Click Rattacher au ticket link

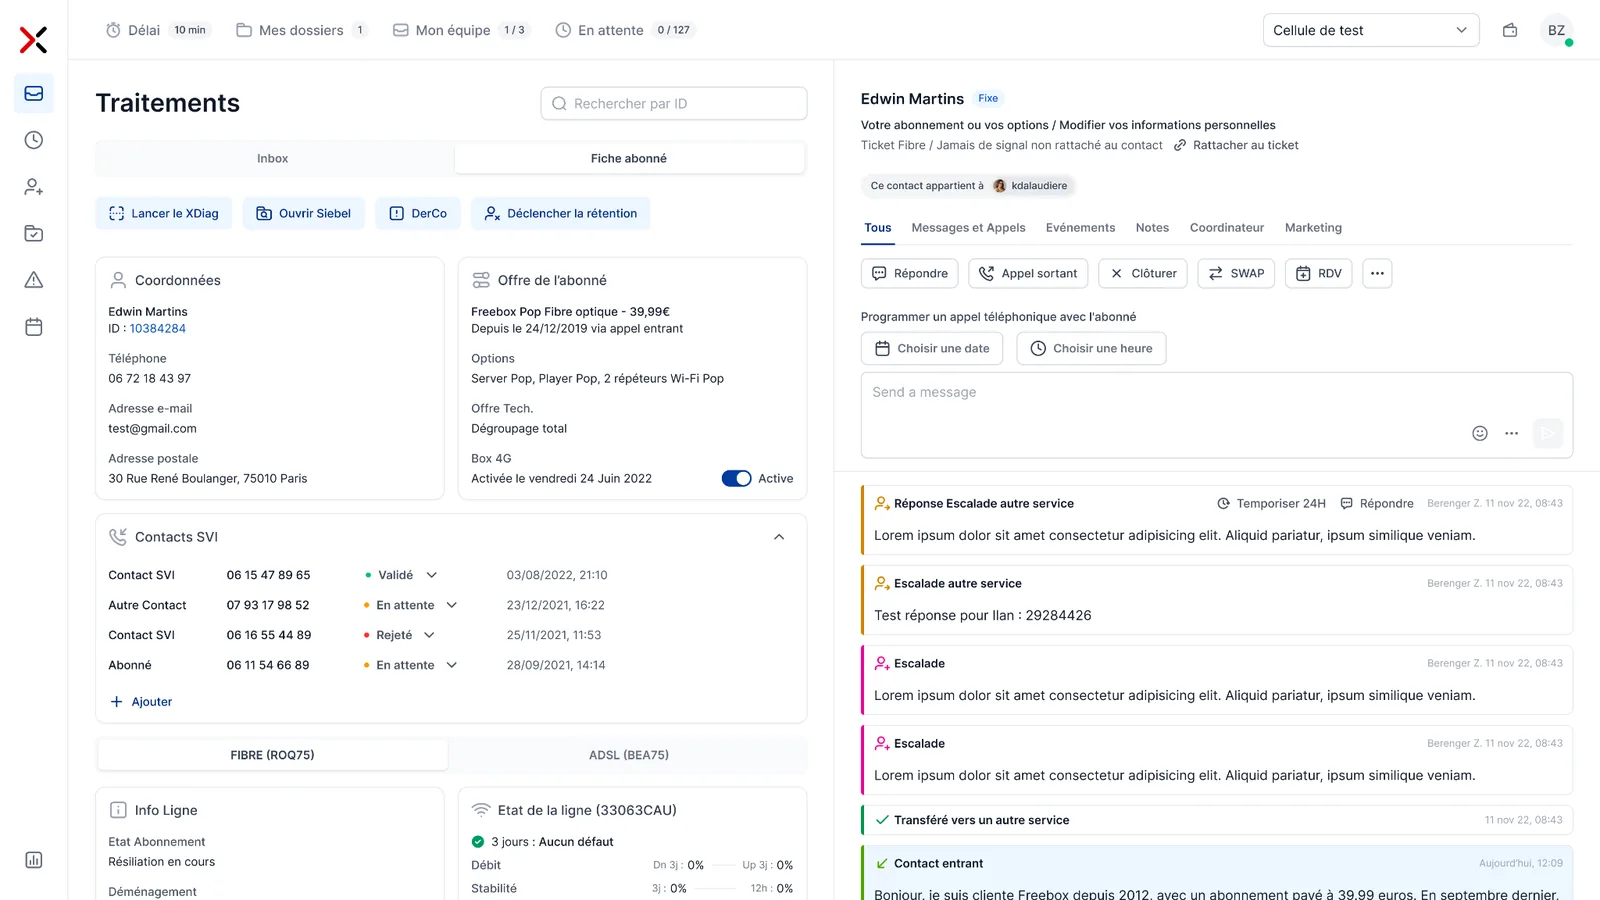(x=1236, y=145)
